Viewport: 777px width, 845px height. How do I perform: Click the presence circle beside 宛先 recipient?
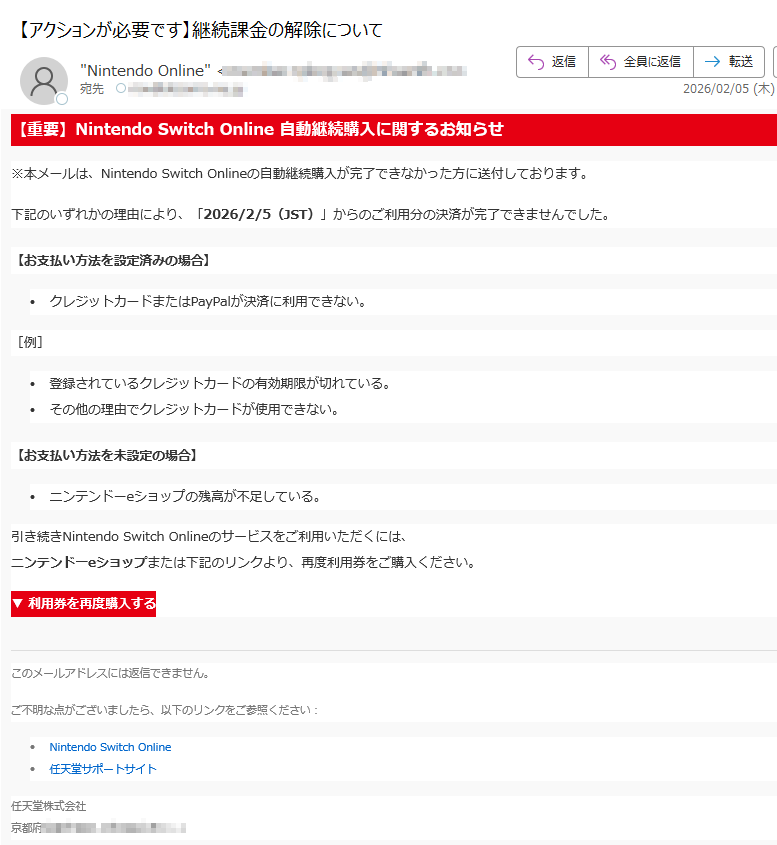[122, 89]
